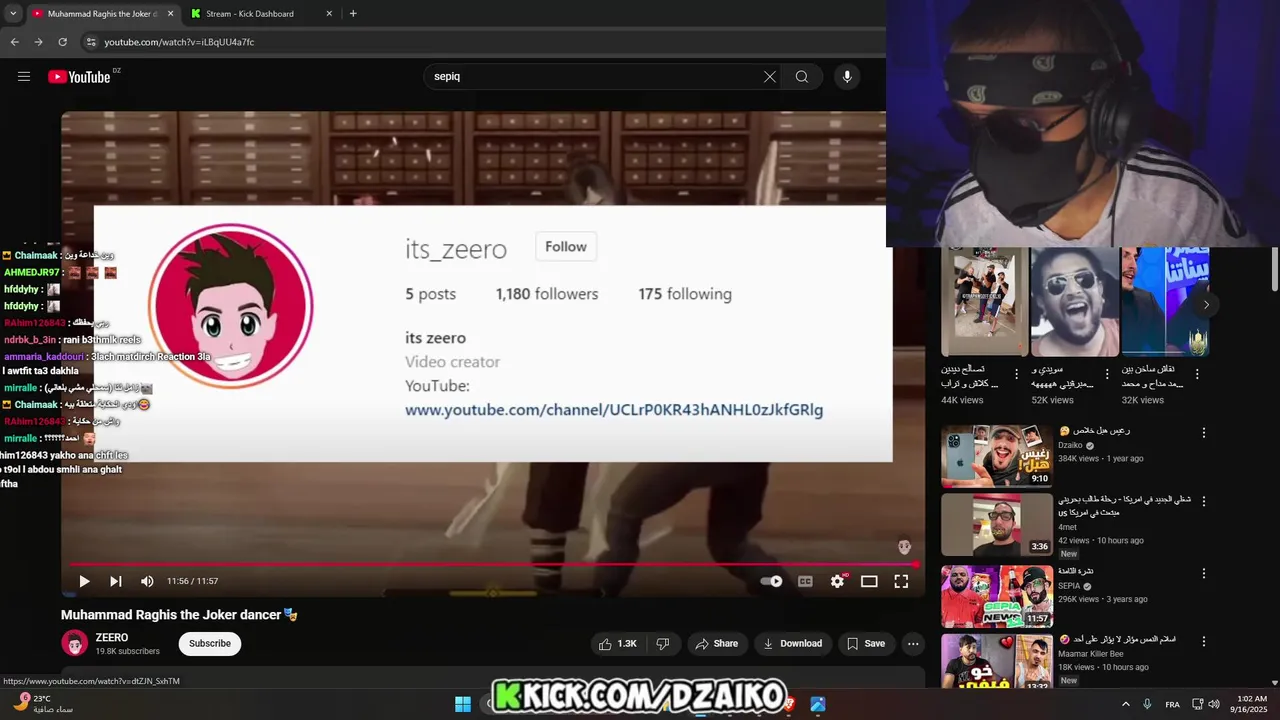Screen dimensions: 1280x720
Task: Clear the search box with the X
Action: pos(770,76)
